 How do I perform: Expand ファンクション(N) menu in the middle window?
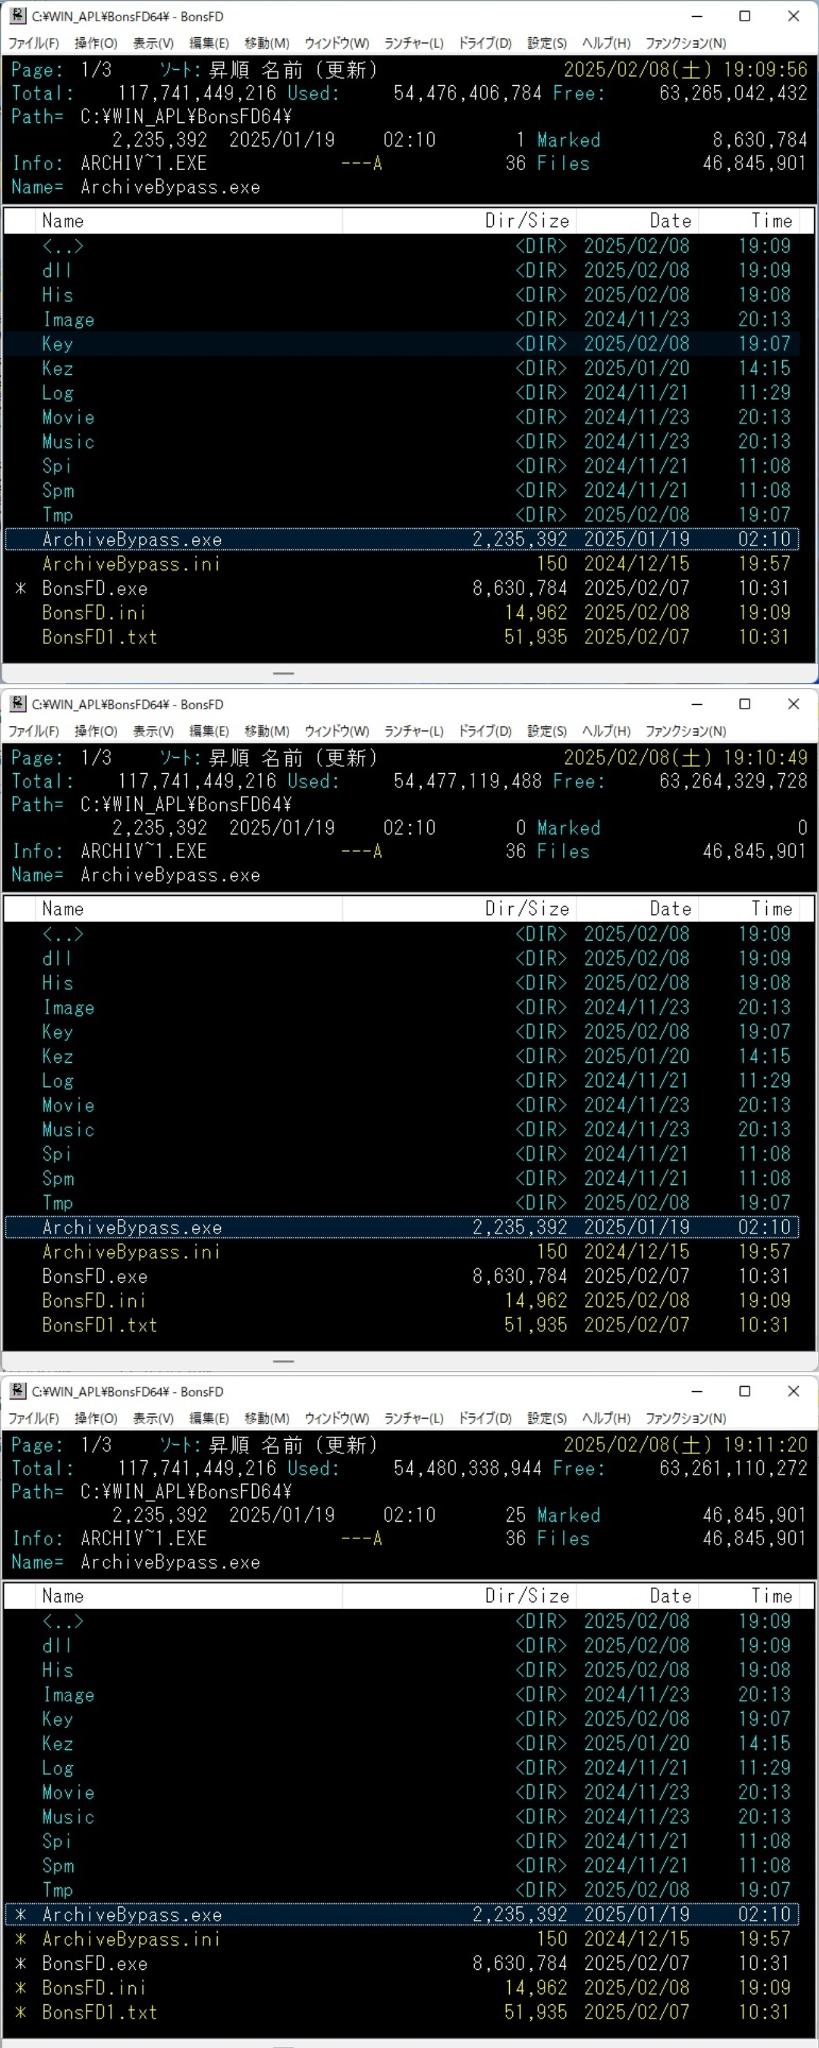coord(685,731)
